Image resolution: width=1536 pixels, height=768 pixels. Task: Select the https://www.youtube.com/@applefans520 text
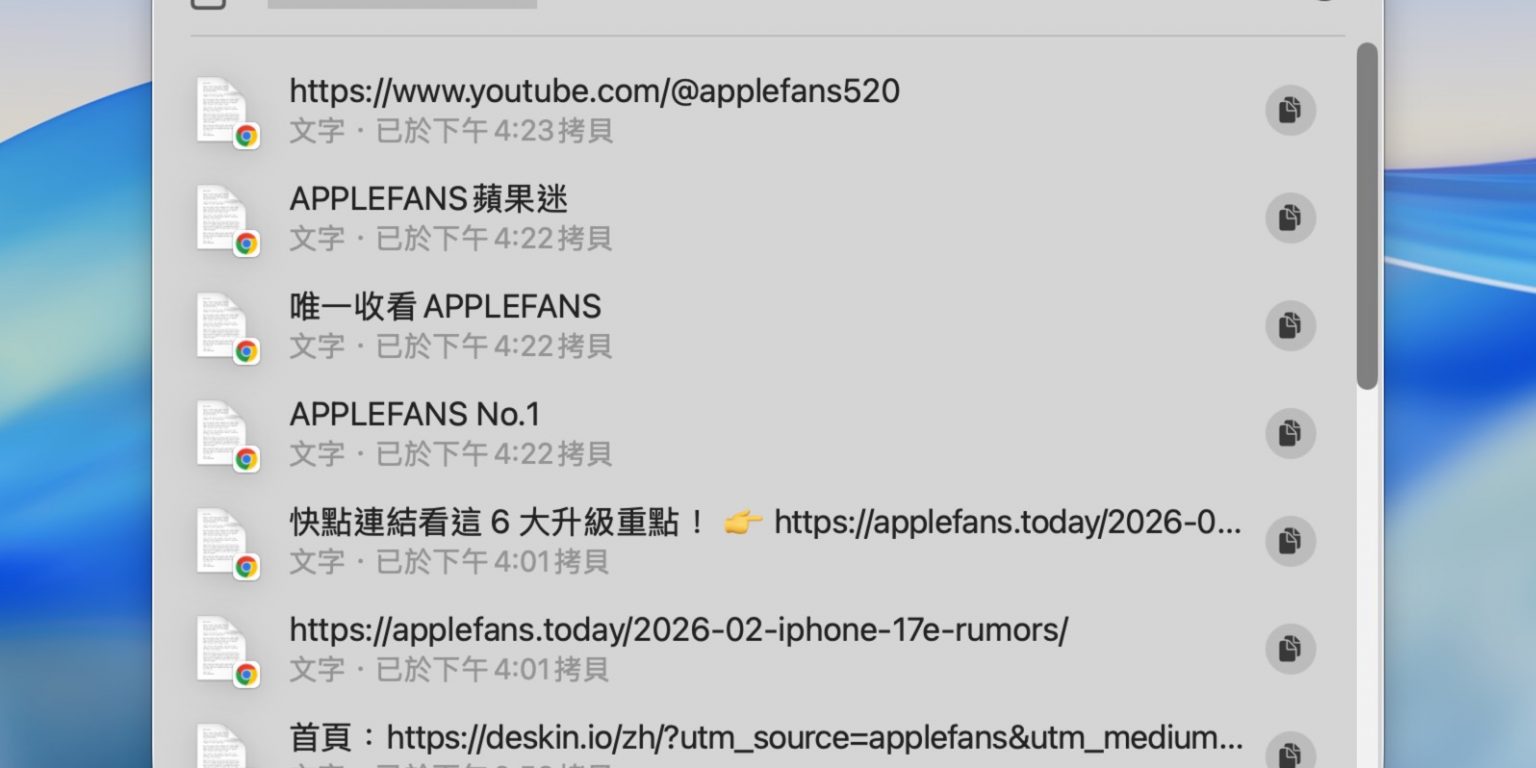coord(595,92)
